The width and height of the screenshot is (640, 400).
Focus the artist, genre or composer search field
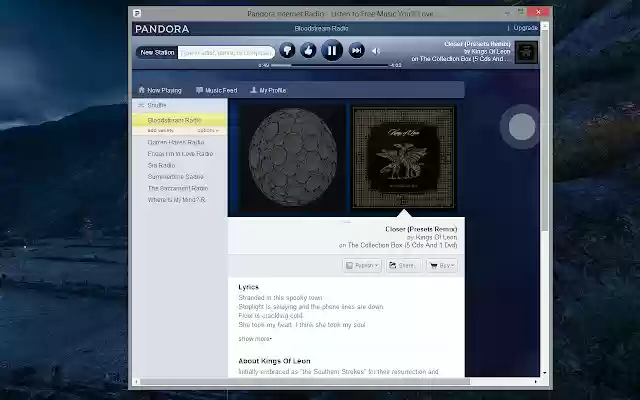point(226,53)
